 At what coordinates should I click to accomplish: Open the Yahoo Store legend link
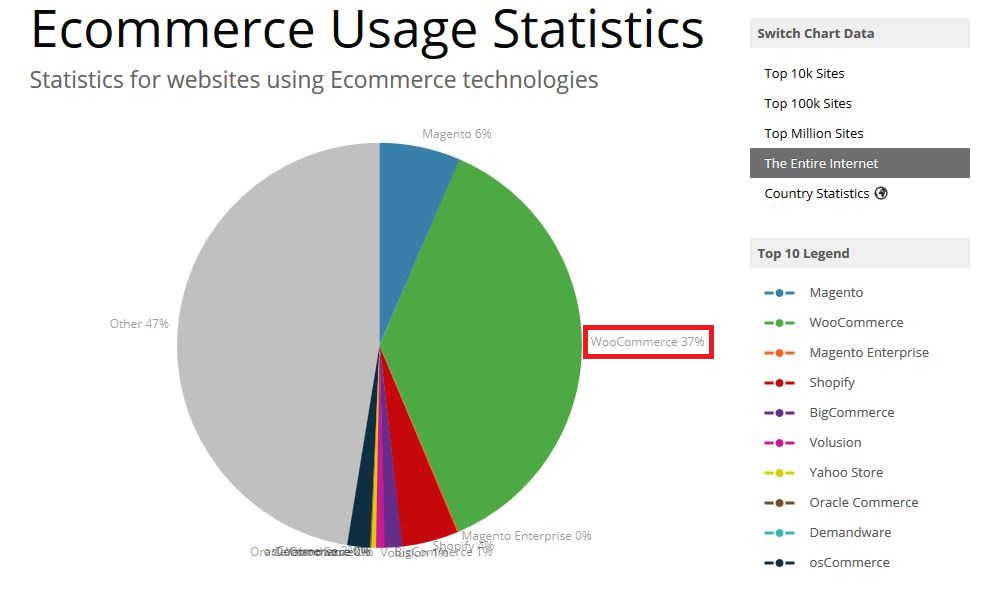tap(846, 473)
